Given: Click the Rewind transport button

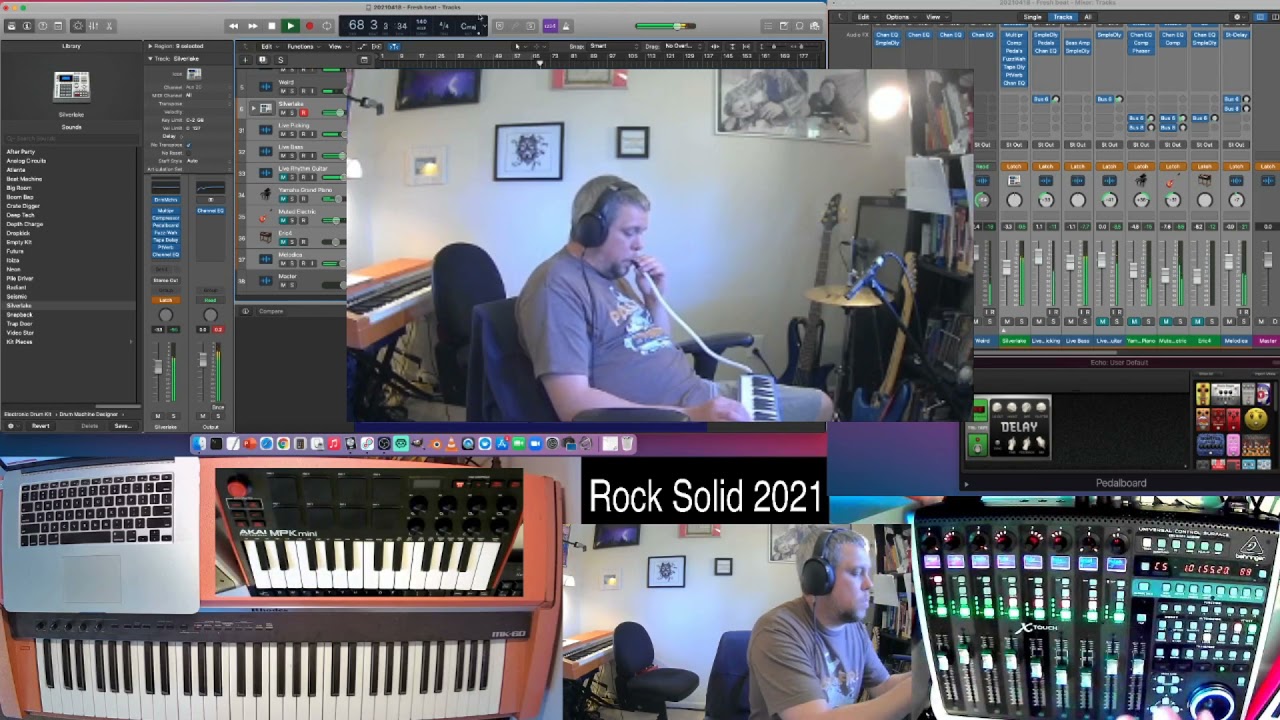Looking at the screenshot, I should pyautogui.click(x=234, y=26).
